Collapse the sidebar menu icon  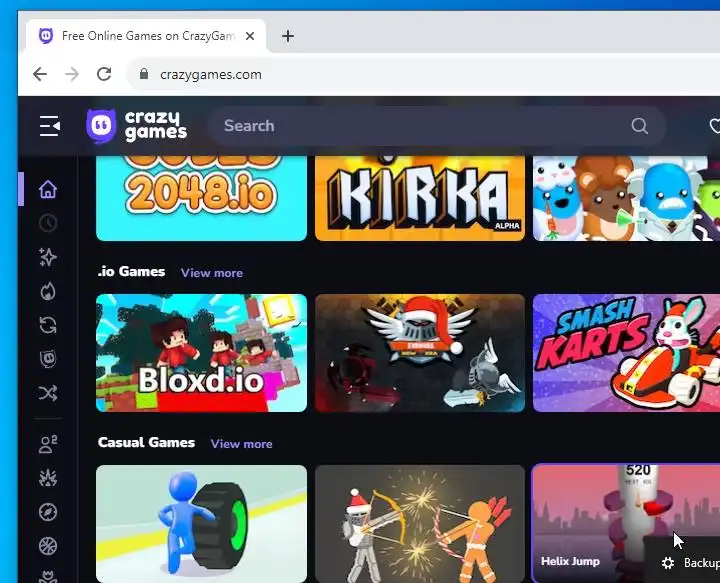click(x=50, y=126)
